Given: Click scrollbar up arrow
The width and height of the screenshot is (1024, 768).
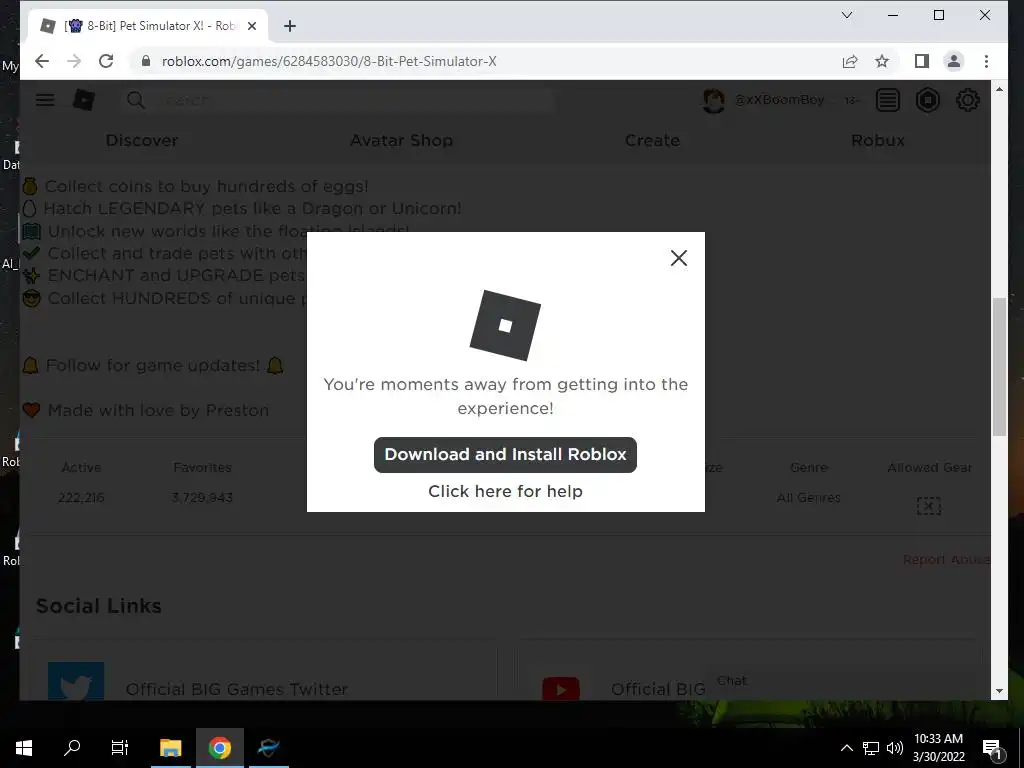Looking at the screenshot, I should (999, 89).
